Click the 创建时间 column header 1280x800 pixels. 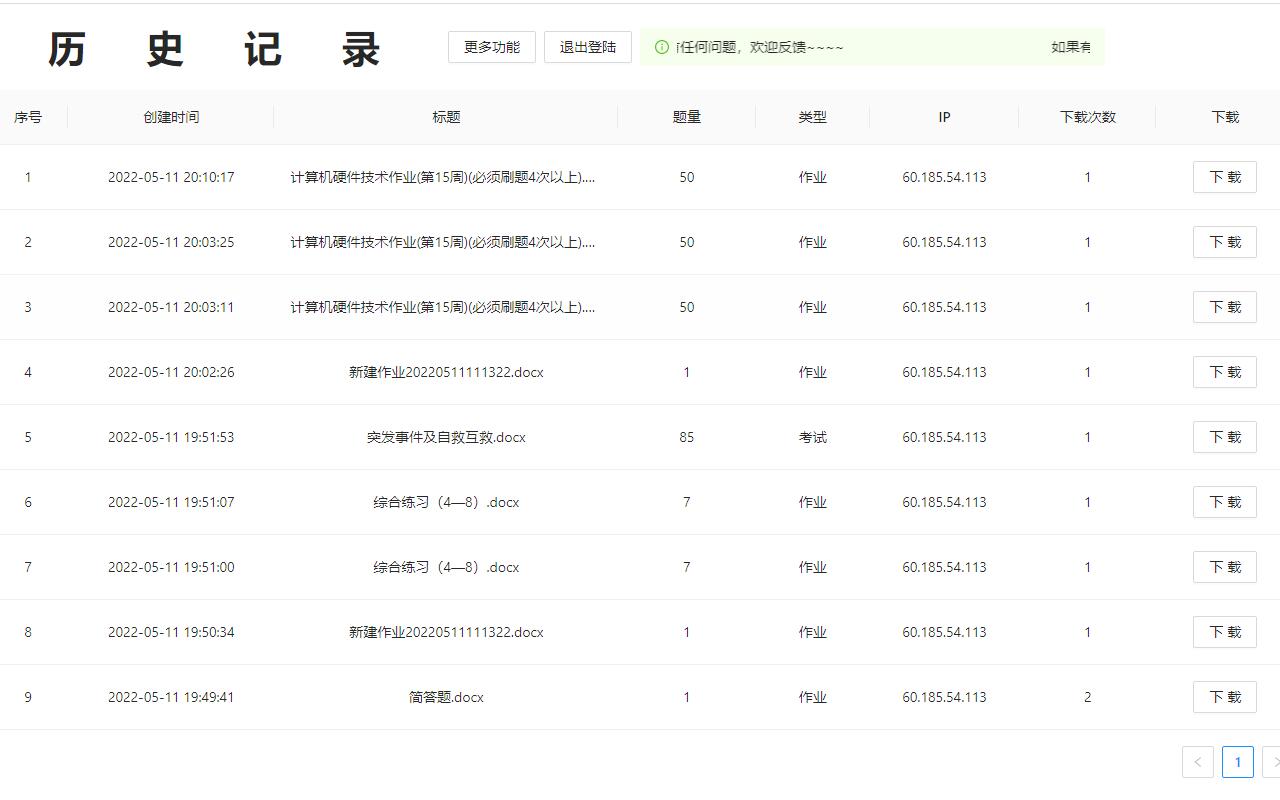[x=170, y=117]
